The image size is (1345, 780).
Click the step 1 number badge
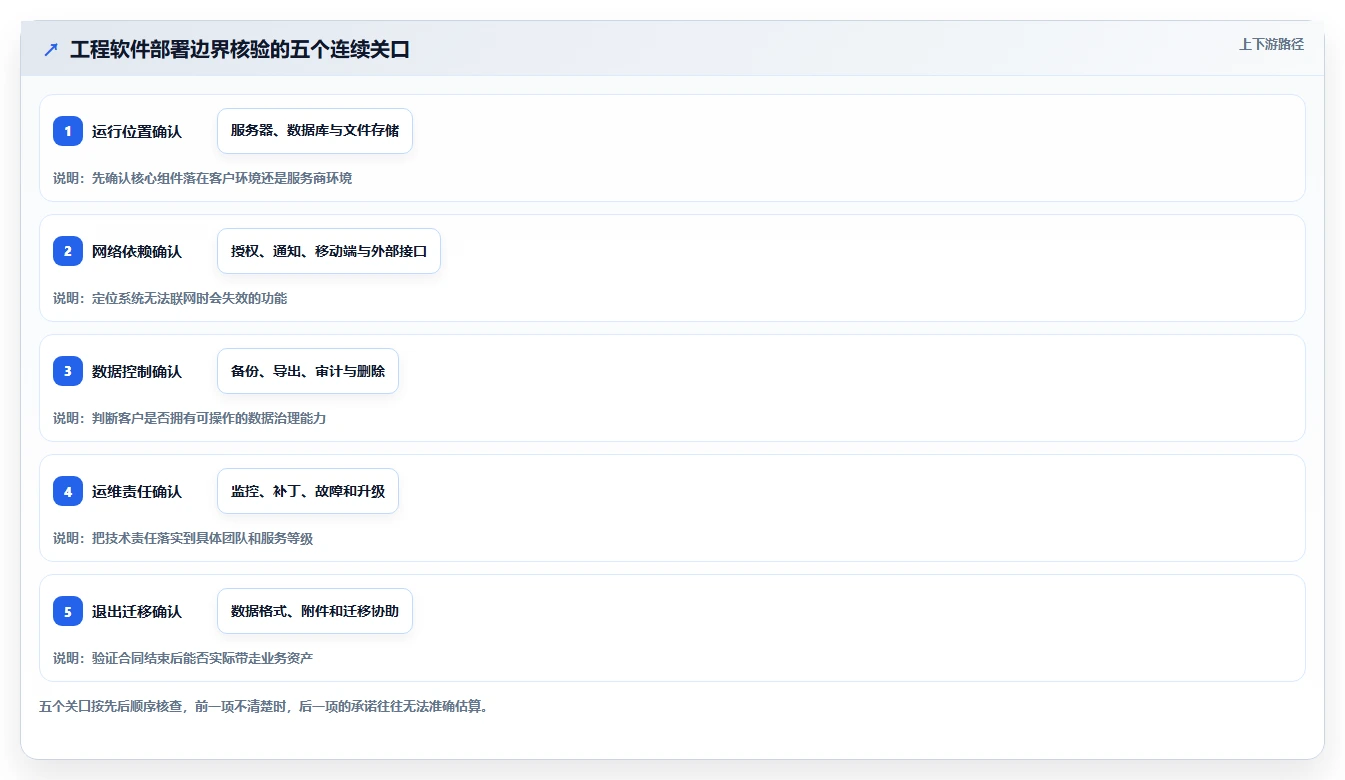click(68, 131)
